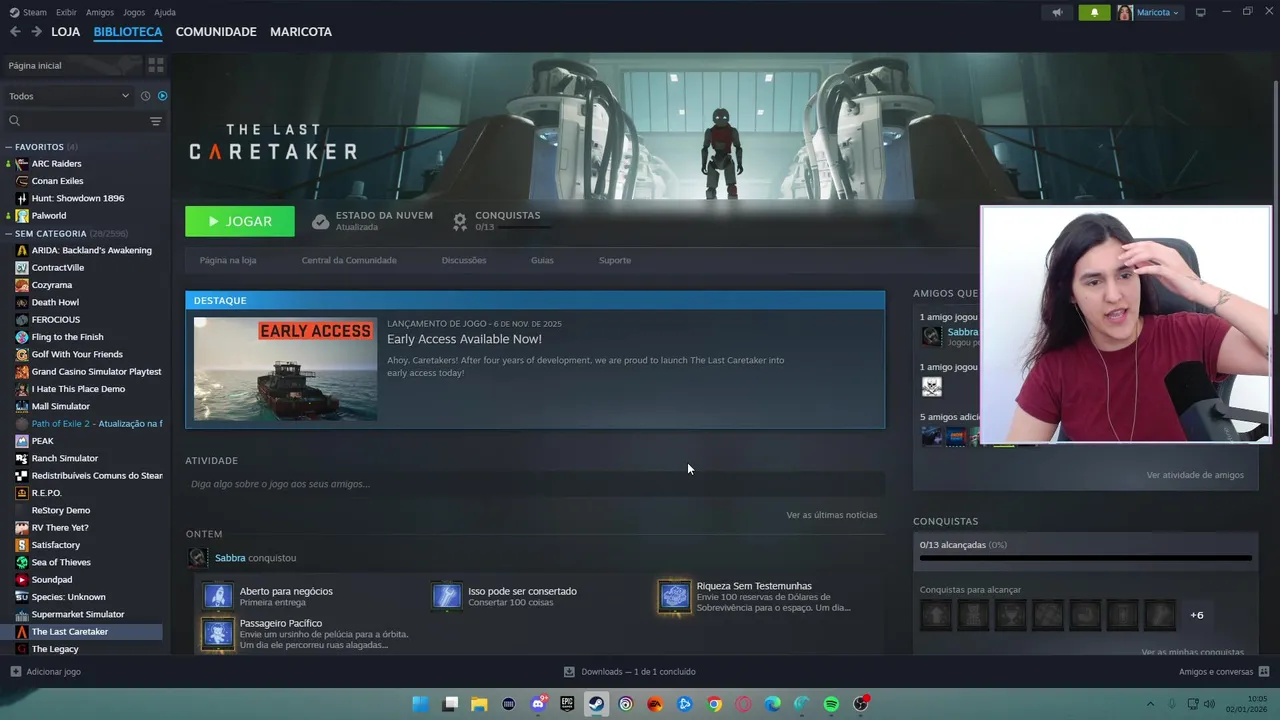Click the announcements megaphone icon
Image resolution: width=1280 pixels, height=720 pixels.
point(1057,12)
